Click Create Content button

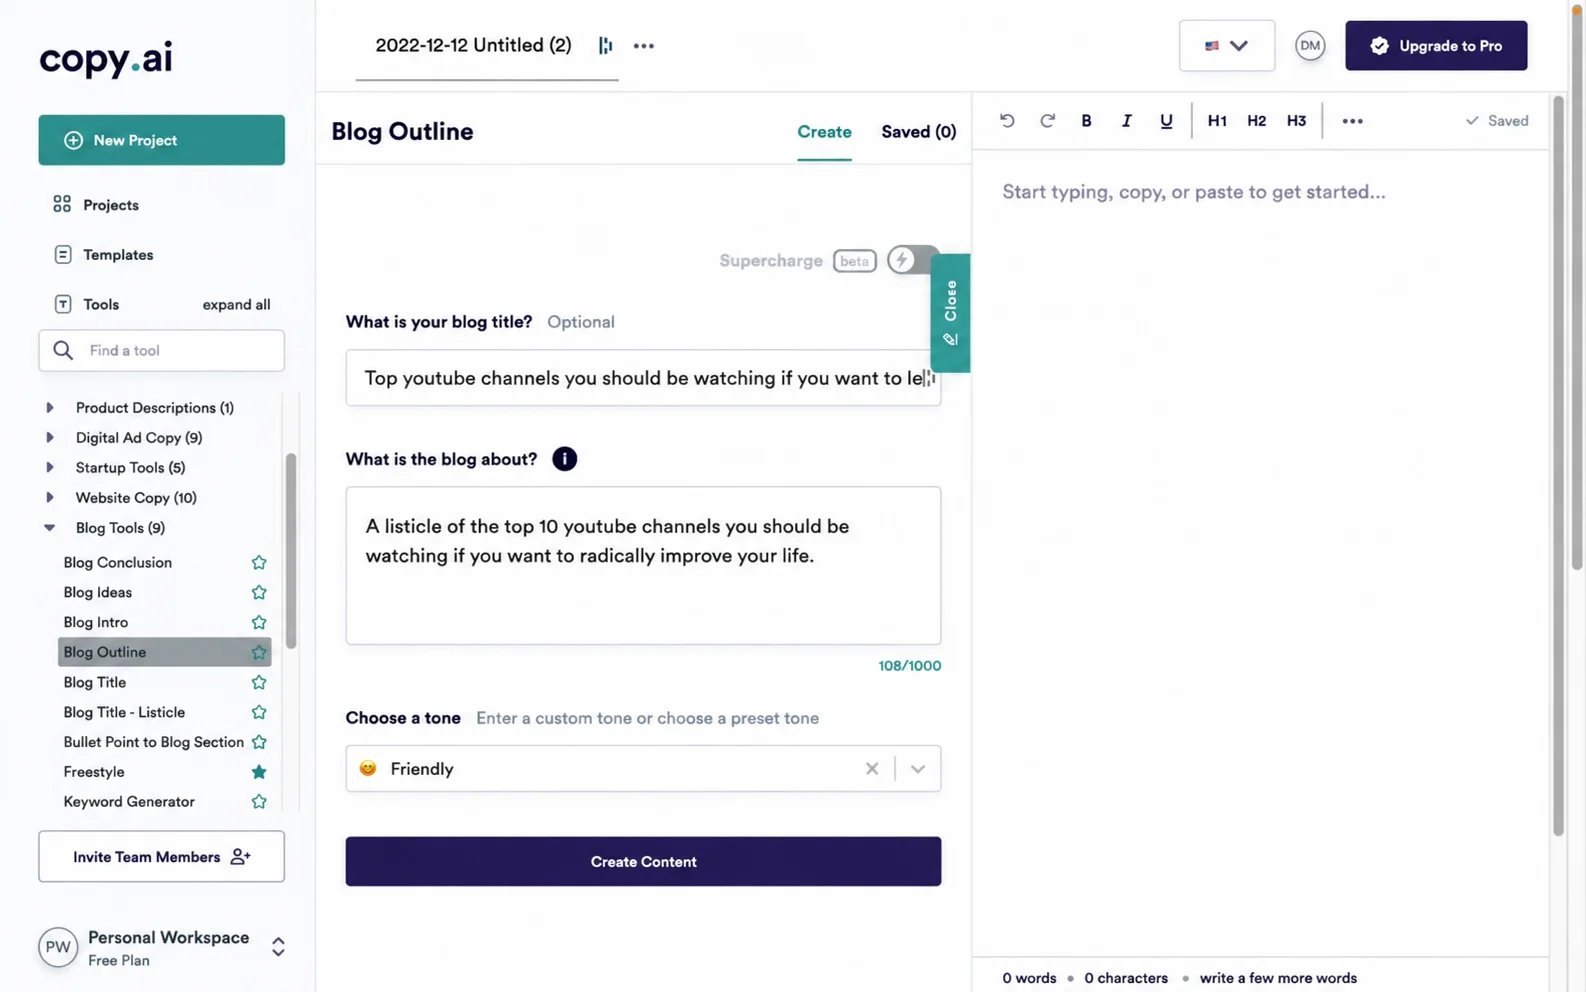643,861
